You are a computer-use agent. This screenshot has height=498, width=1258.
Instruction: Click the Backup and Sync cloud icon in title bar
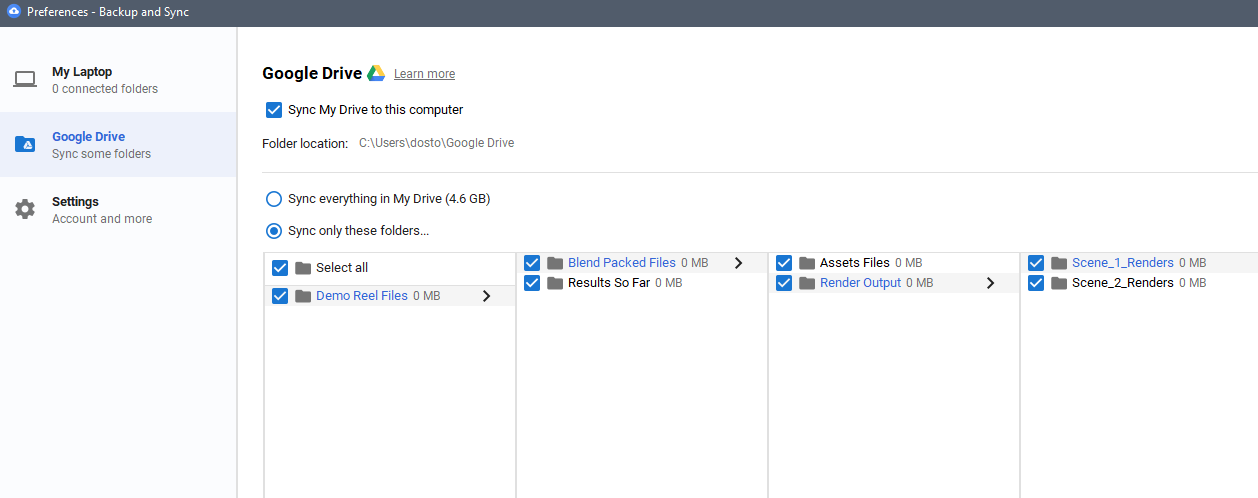(14, 12)
